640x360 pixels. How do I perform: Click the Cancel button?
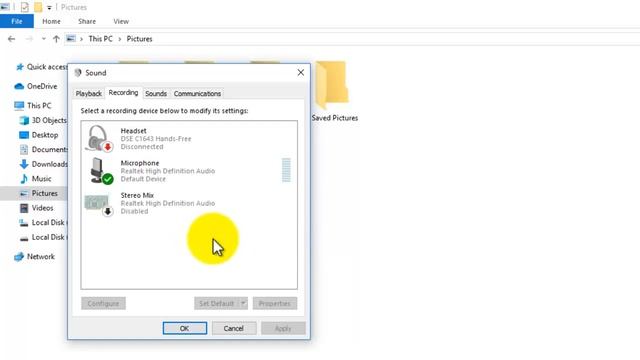pos(234,328)
